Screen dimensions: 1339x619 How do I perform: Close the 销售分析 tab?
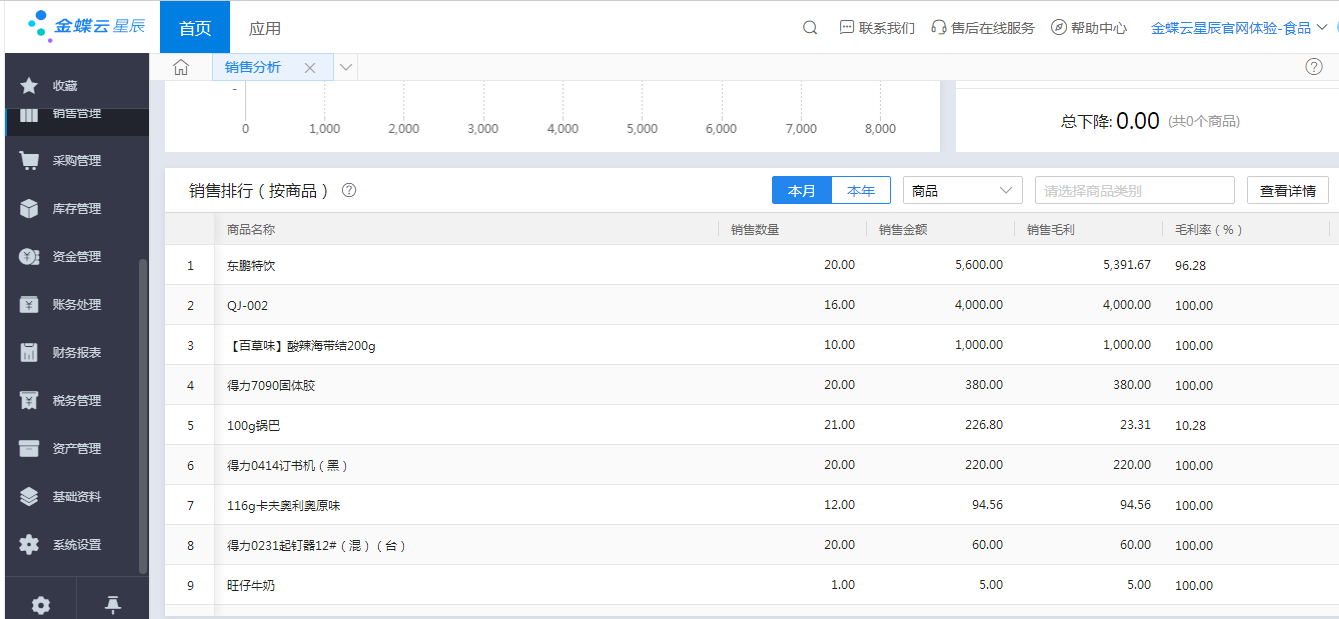[x=310, y=68]
